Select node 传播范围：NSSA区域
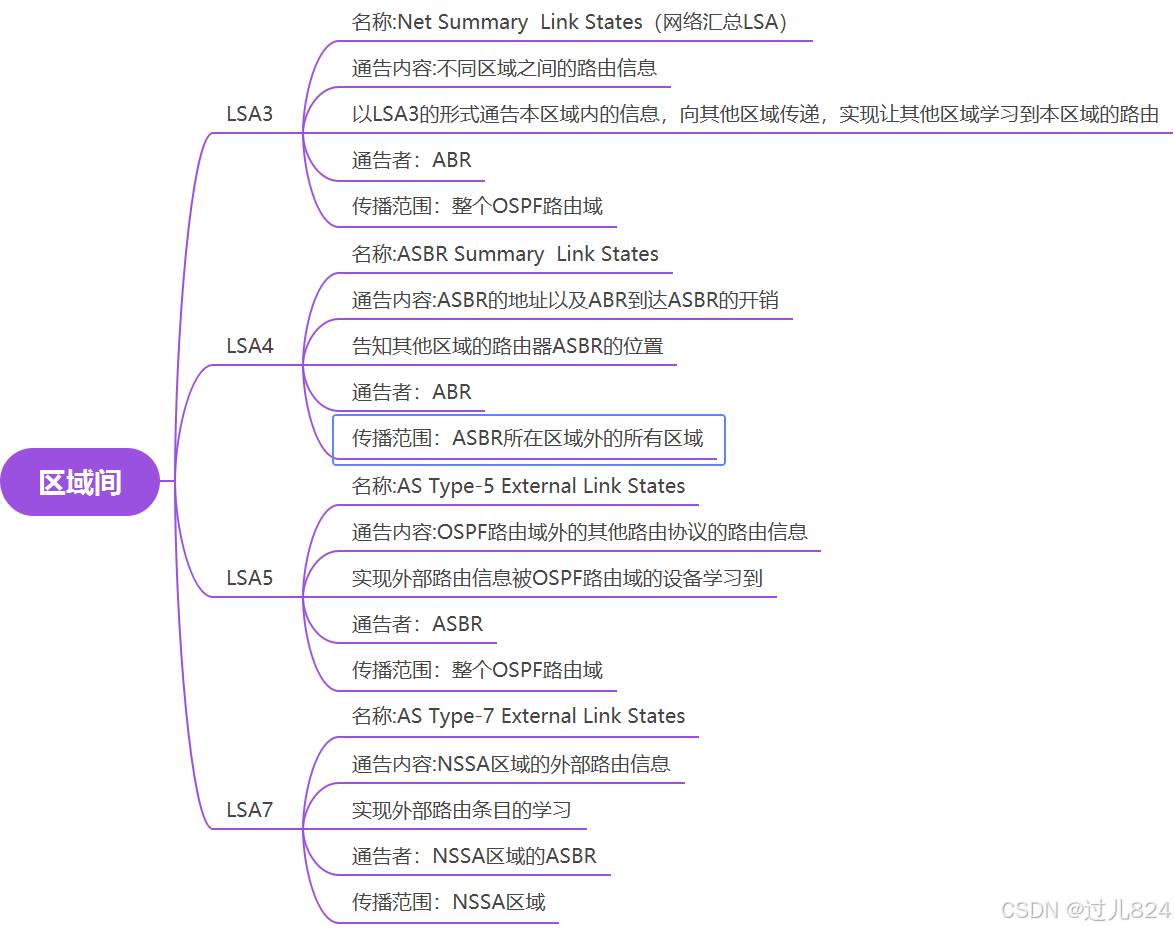 tap(448, 902)
